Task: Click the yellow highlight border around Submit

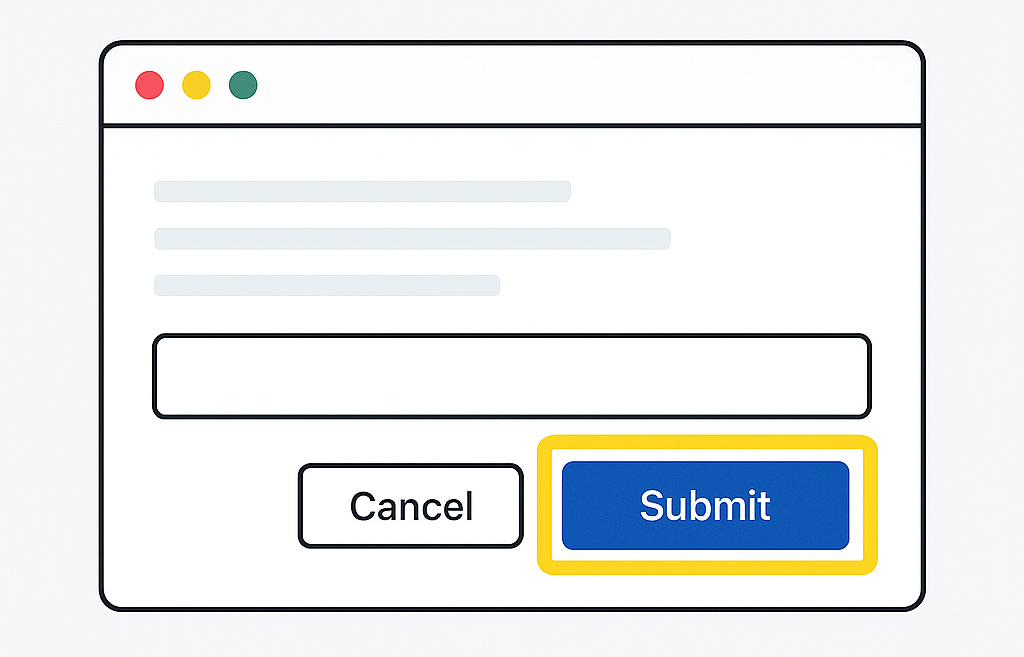Action: point(707,441)
